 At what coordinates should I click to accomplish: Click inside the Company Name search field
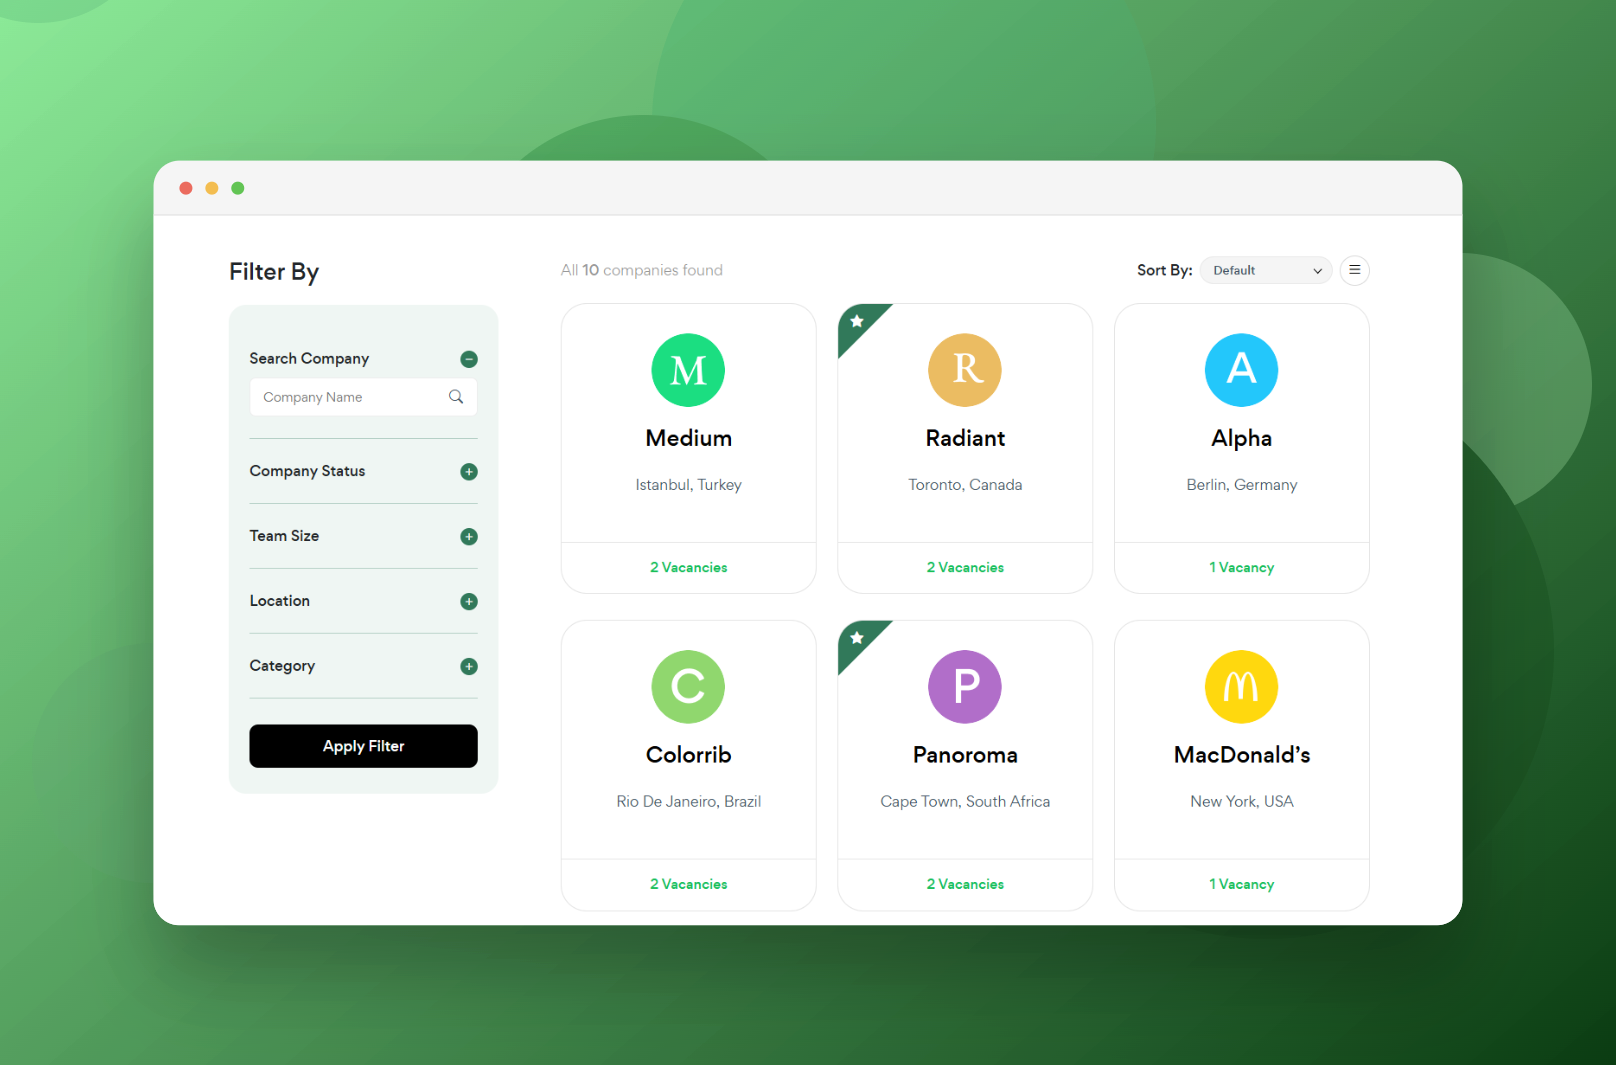coord(340,397)
